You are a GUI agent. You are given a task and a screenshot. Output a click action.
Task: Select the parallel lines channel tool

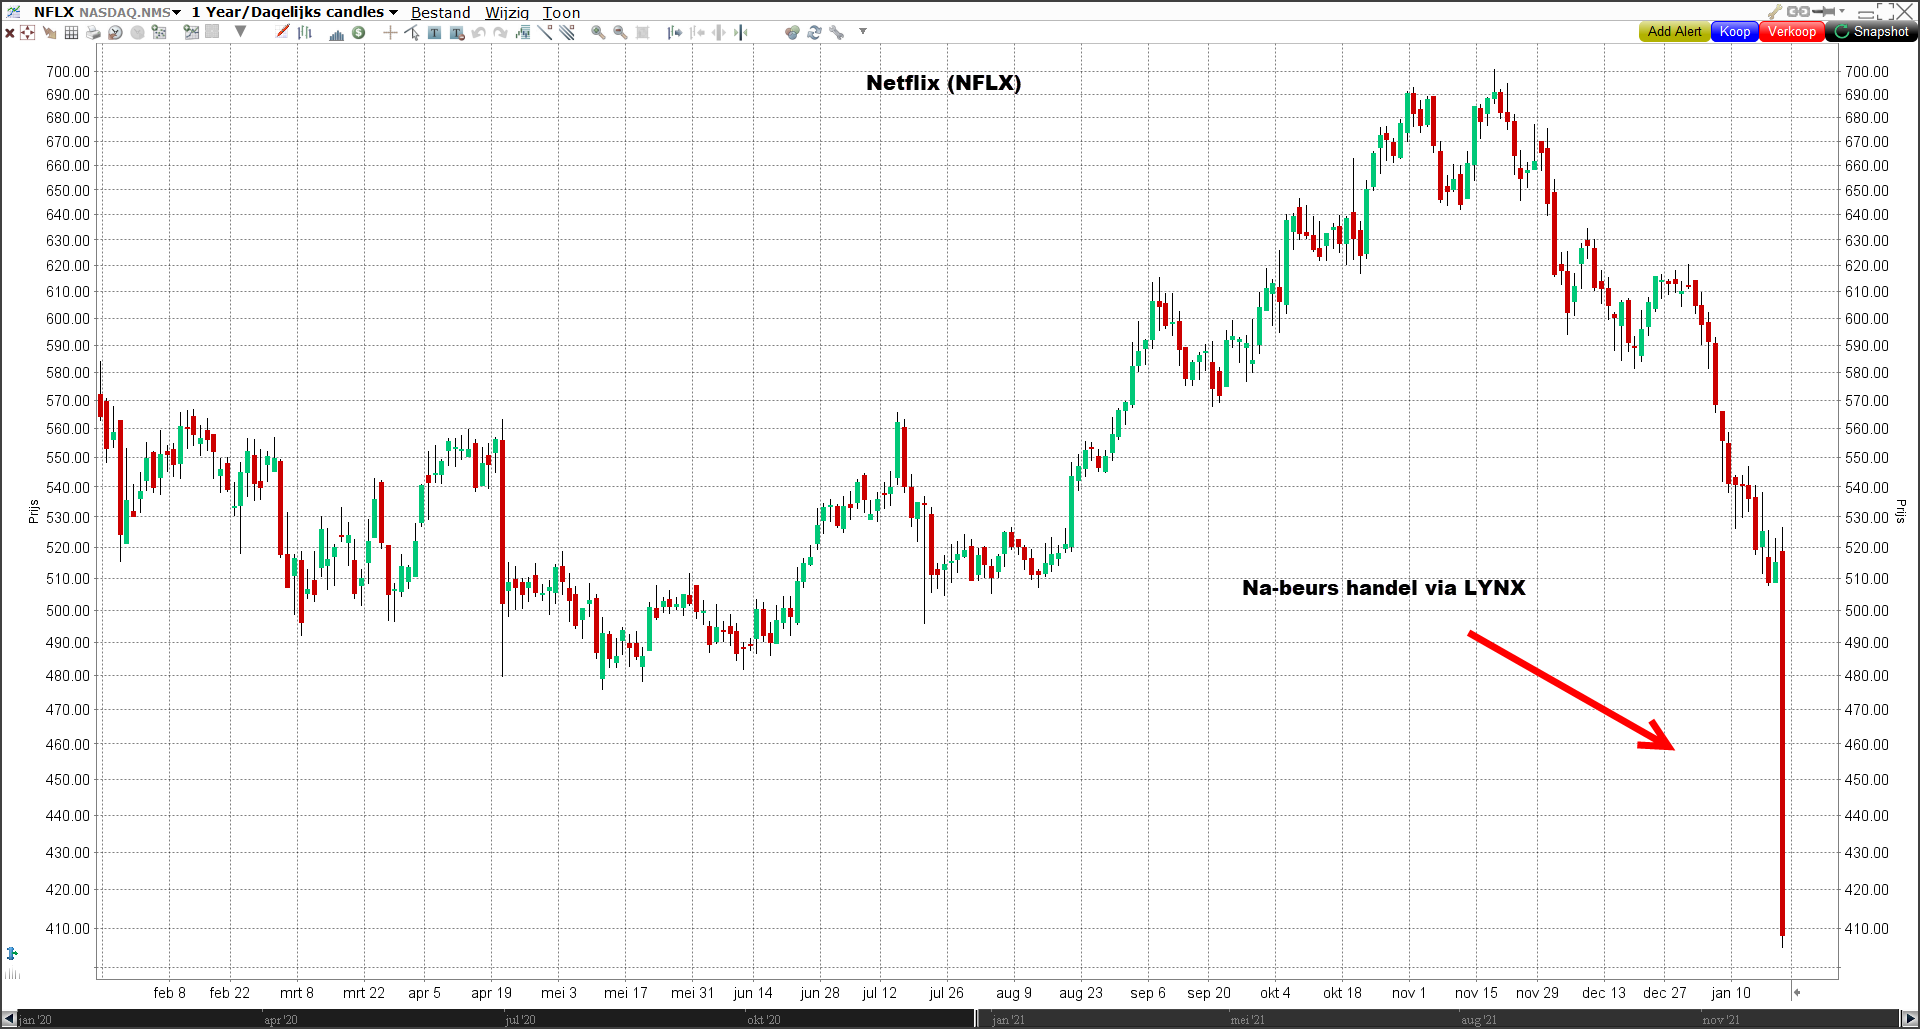tap(567, 32)
